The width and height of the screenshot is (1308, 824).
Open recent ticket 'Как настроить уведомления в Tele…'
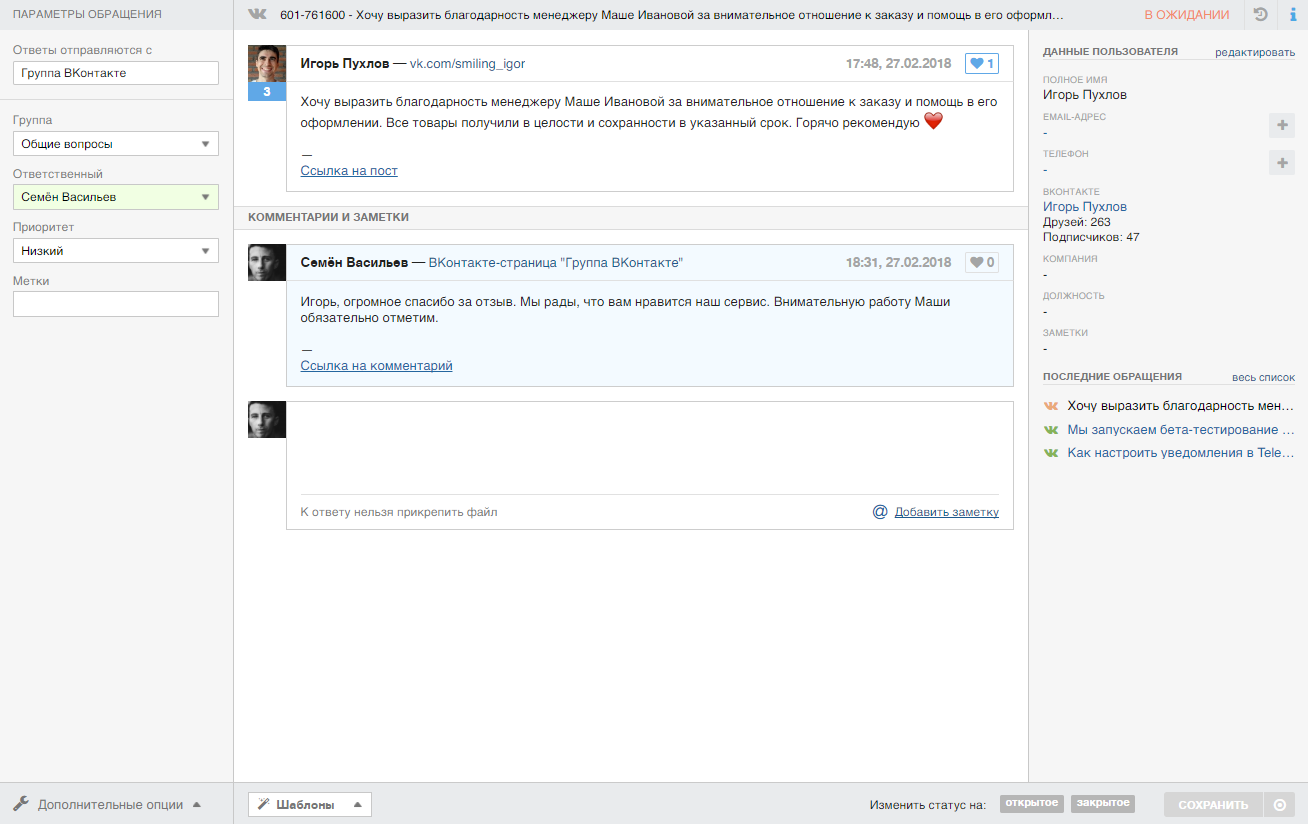(1180, 452)
